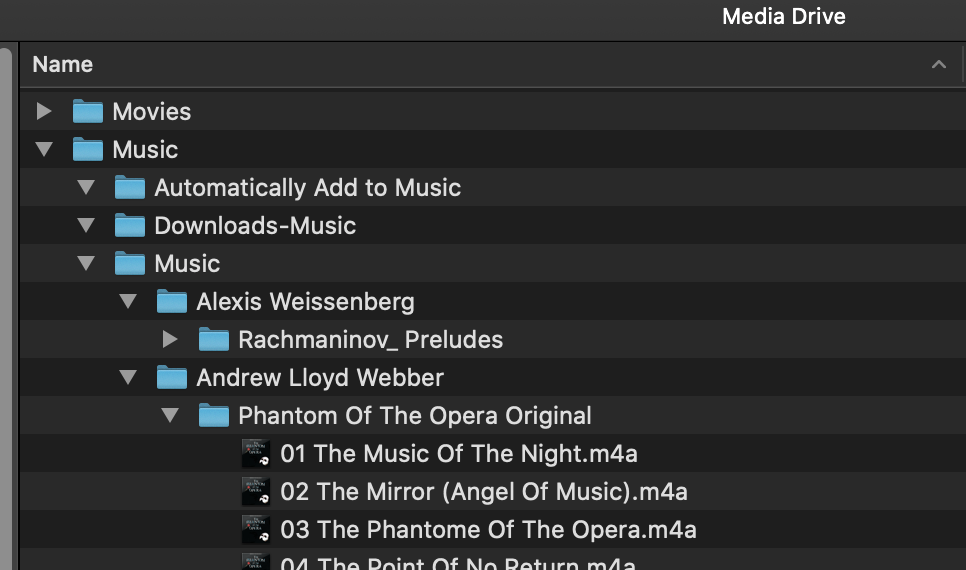The image size is (966, 570).
Task: Collapse the Automatically Add to Music triangle
Action: (86, 187)
